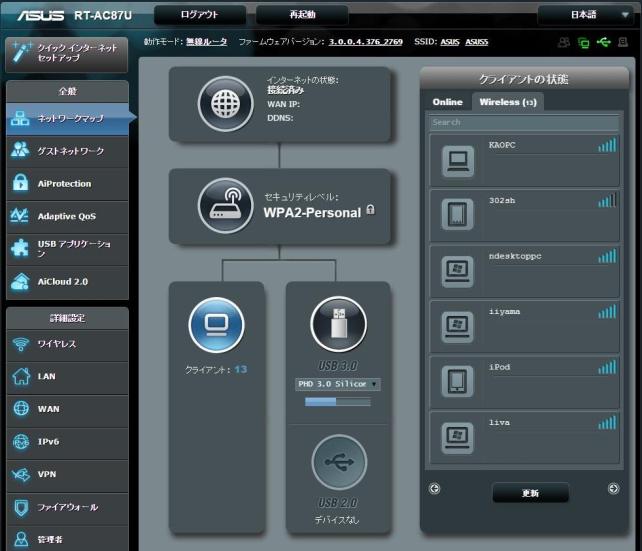The image size is (642, 551).
Task: Click the wireless router icon in the network map
Action: (x=226, y=205)
